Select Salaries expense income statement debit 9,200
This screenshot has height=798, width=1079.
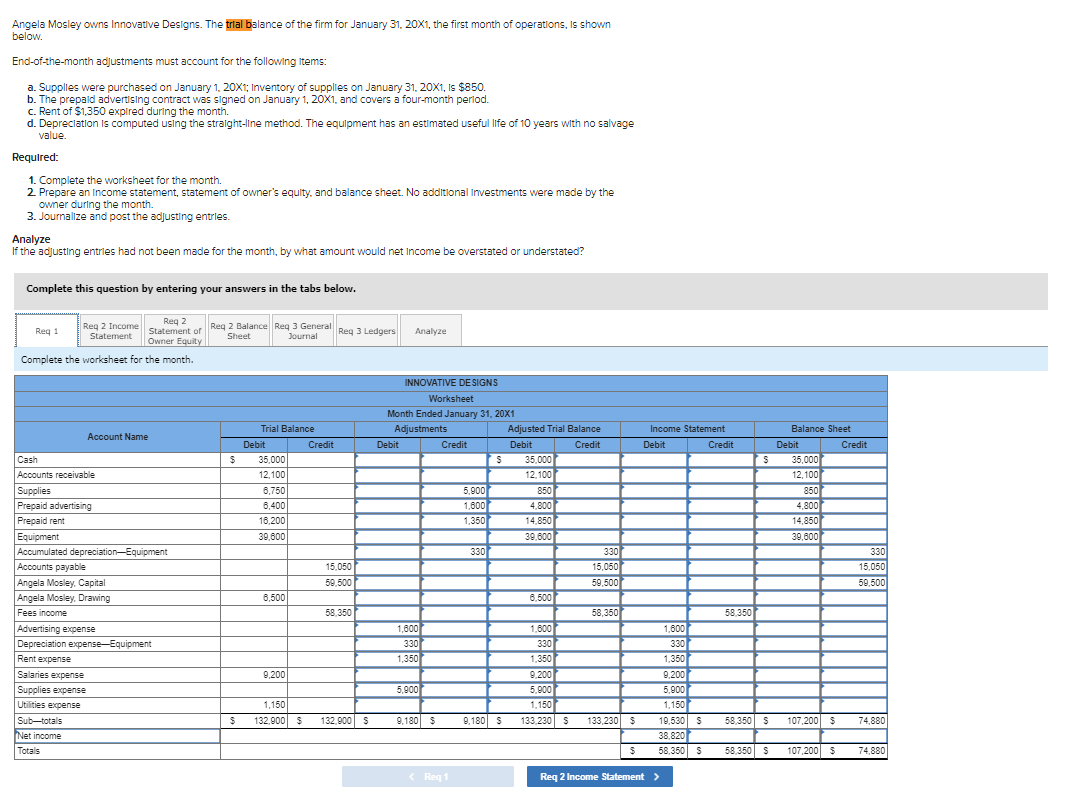[x=654, y=675]
